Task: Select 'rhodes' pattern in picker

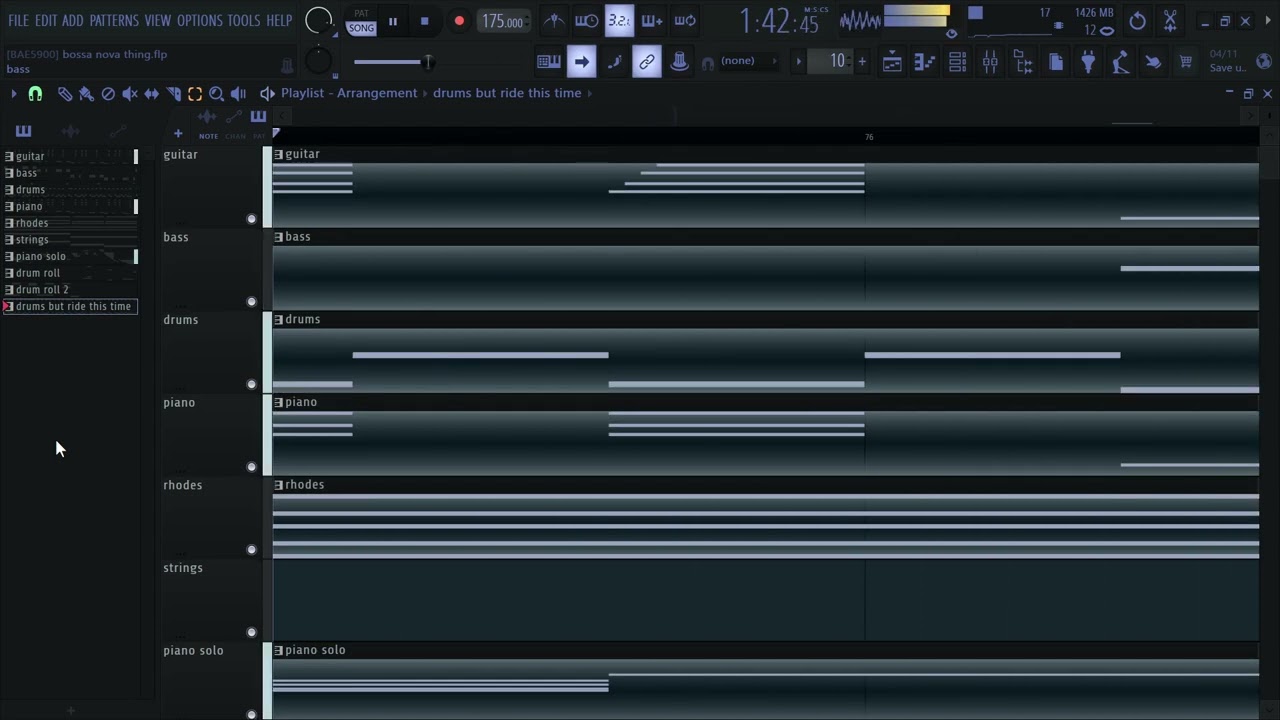Action: (x=70, y=223)
